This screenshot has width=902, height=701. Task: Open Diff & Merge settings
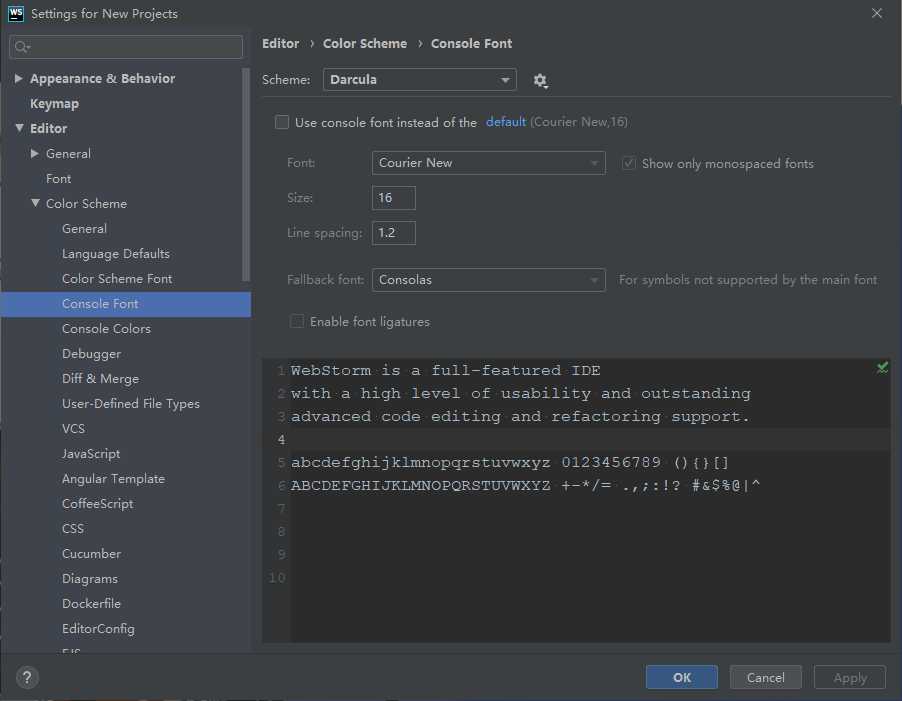[100, 378]
